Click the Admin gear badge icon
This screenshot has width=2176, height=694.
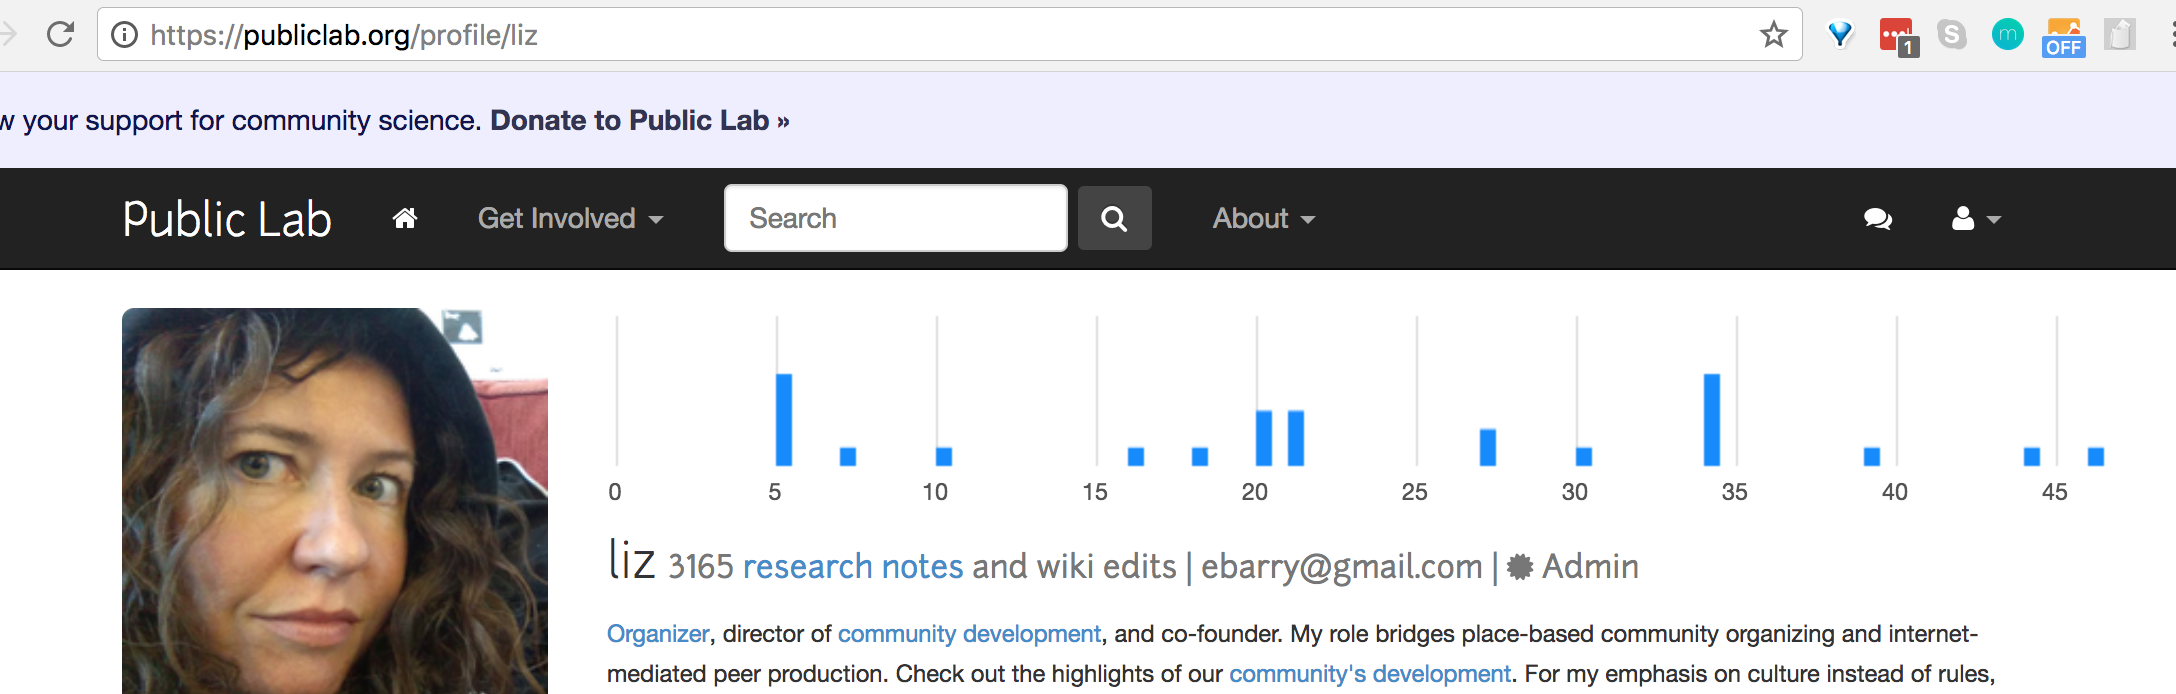[1520, 567]
